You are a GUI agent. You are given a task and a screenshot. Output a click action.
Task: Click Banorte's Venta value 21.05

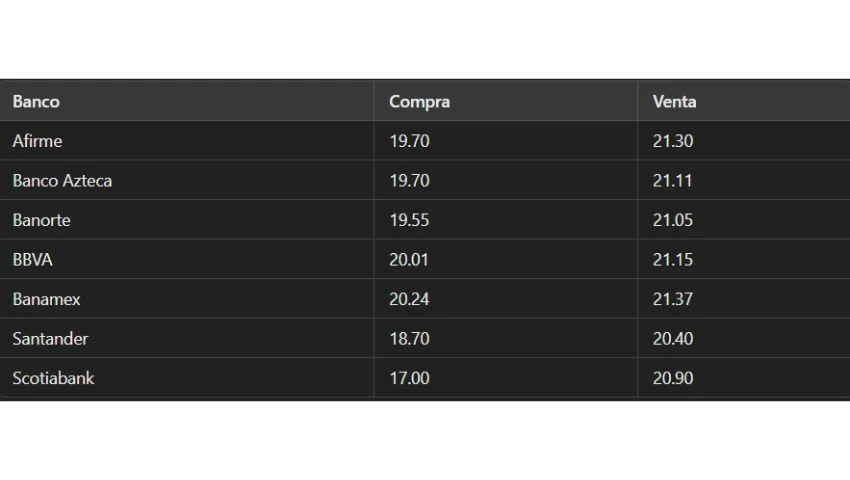(673, 220)
